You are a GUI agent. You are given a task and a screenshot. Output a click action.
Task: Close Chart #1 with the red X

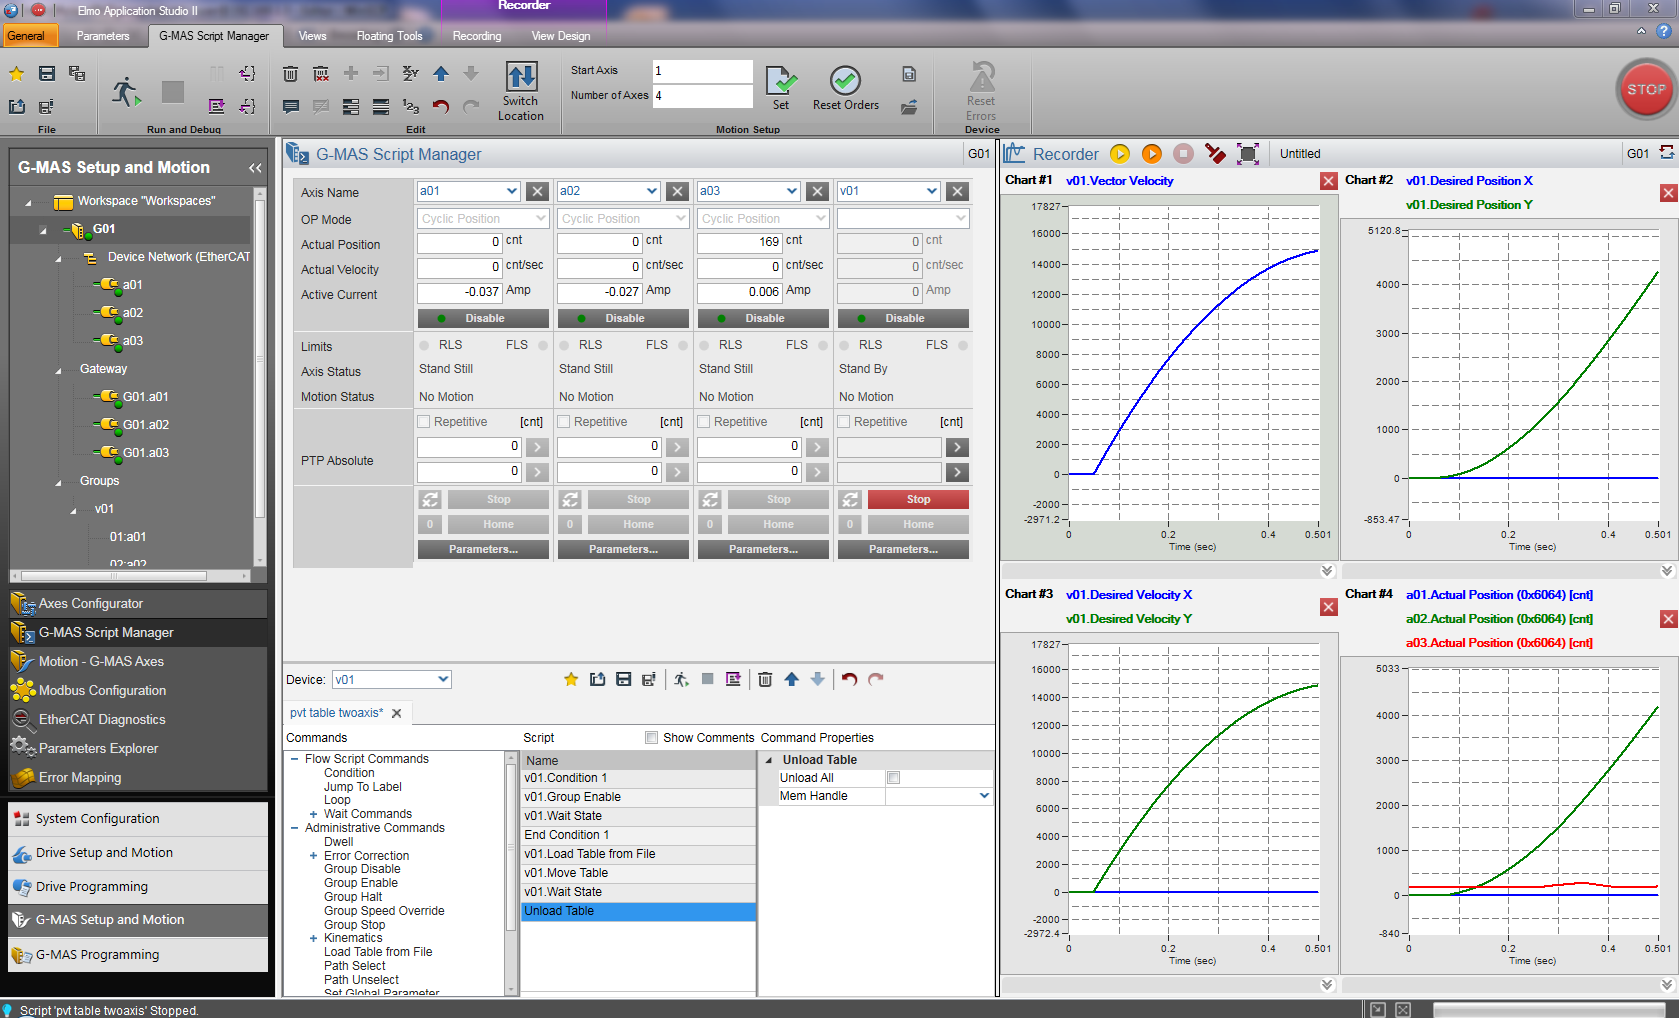pos(1328,181)
